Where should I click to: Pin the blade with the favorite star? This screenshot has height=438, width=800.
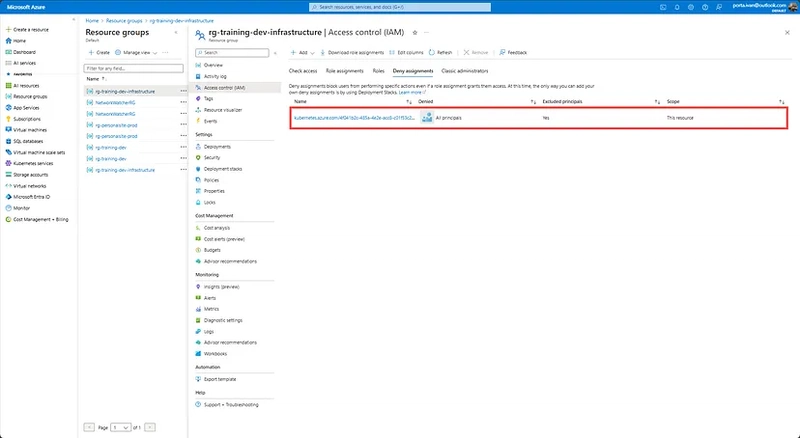point(415,33)
